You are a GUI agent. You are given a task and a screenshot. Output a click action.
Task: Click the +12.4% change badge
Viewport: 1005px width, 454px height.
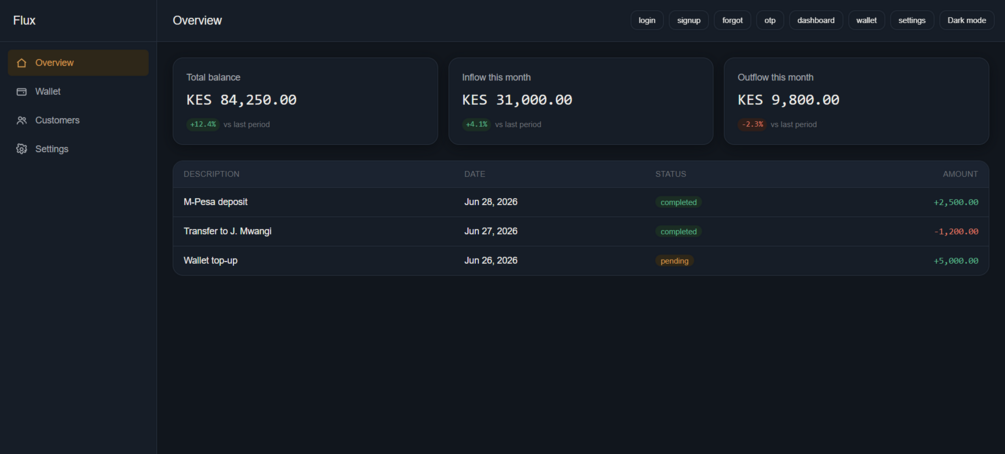(203, 124)
